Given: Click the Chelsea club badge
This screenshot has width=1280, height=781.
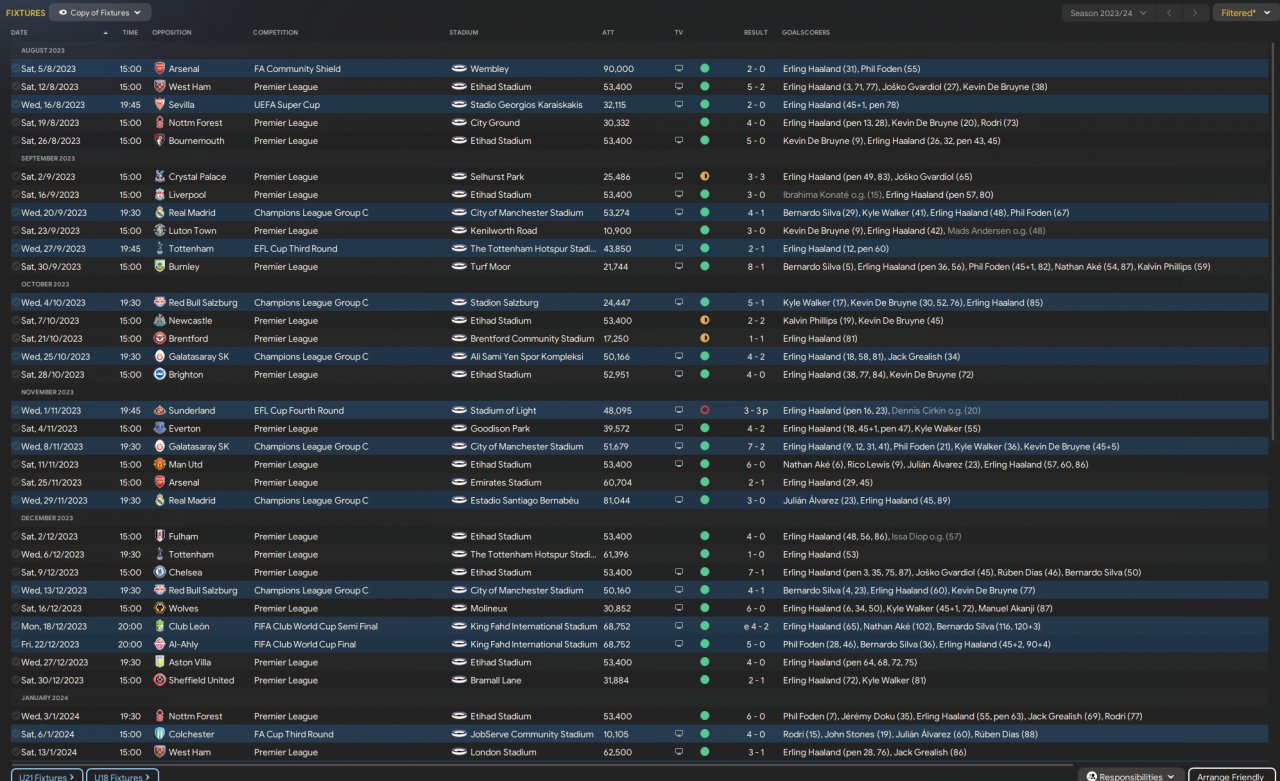Looking at the screenshot, I should [x=160, y=573].
